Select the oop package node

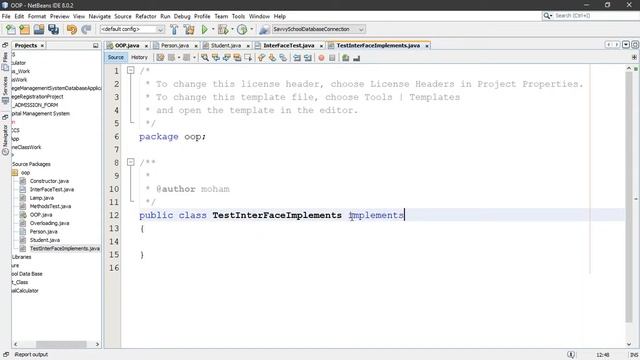click(x=25, y=173)
